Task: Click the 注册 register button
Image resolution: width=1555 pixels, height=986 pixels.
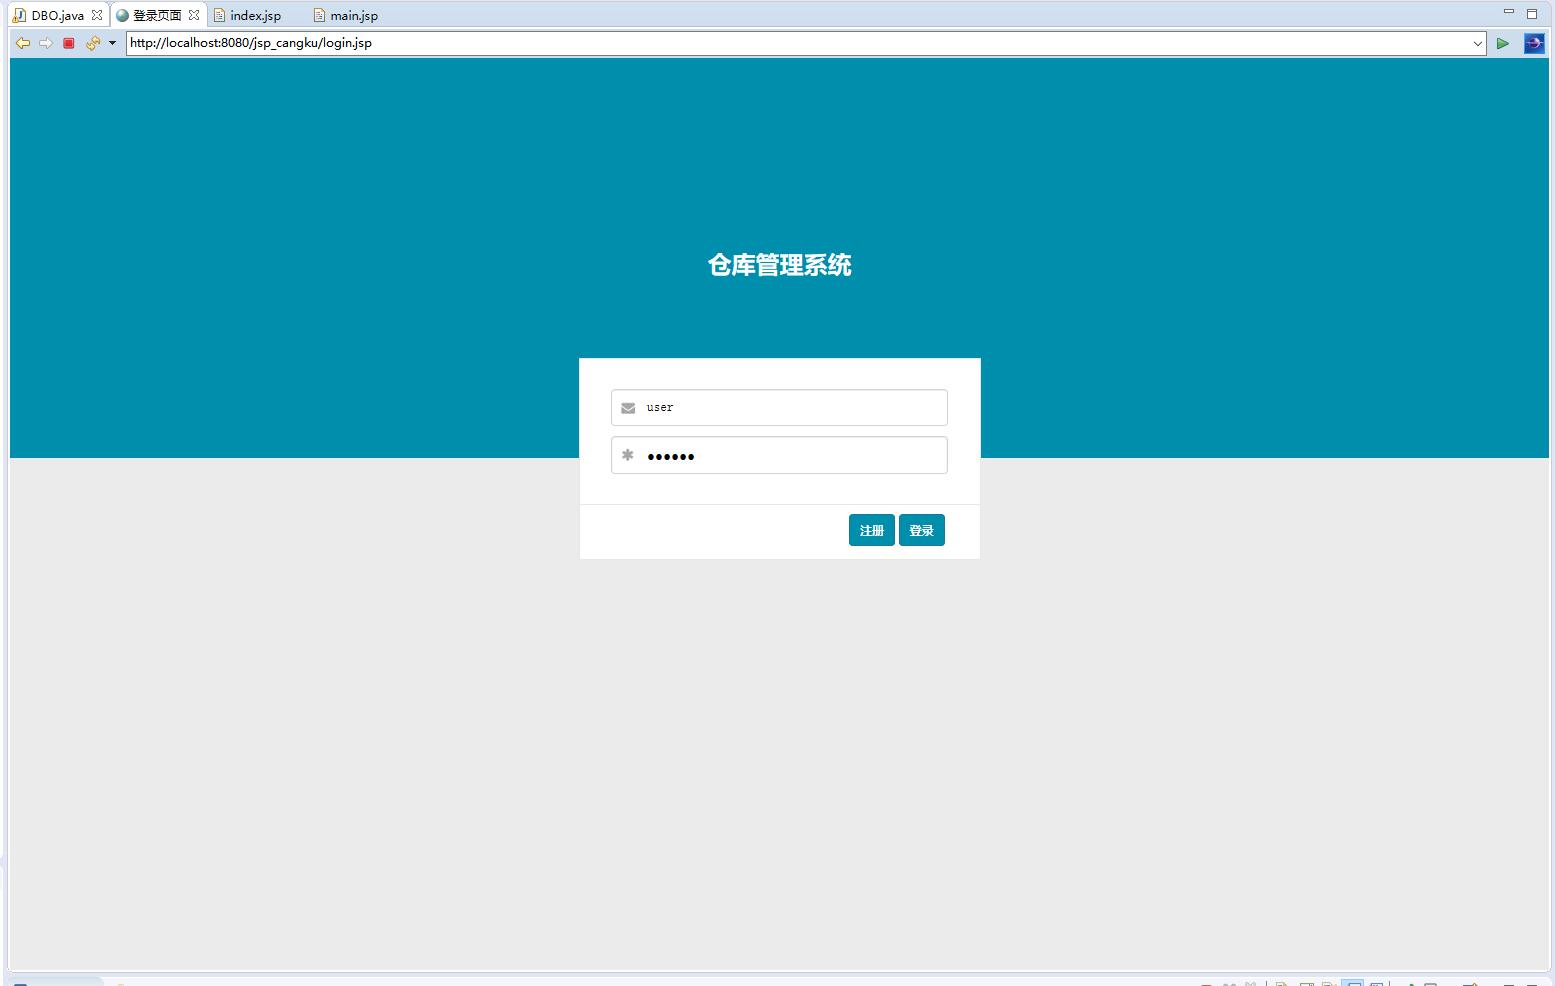Action: [x=872, y=530]
